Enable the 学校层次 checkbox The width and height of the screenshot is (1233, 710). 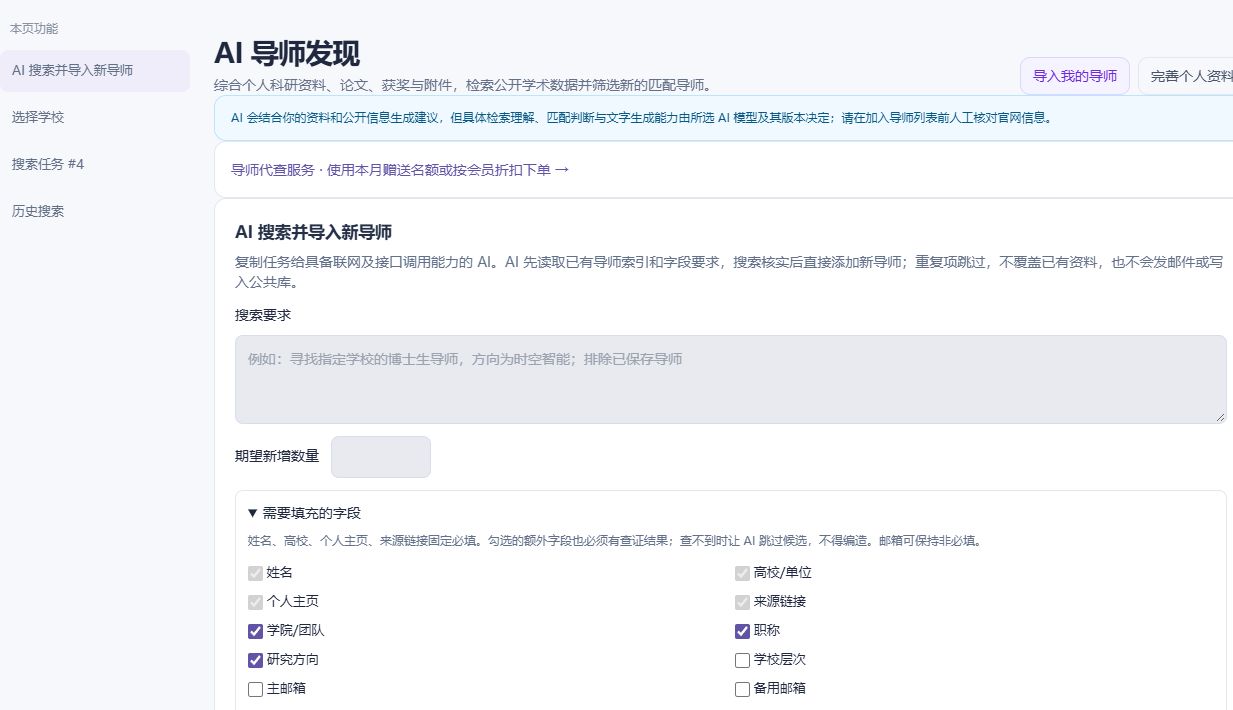click(742, 660)
